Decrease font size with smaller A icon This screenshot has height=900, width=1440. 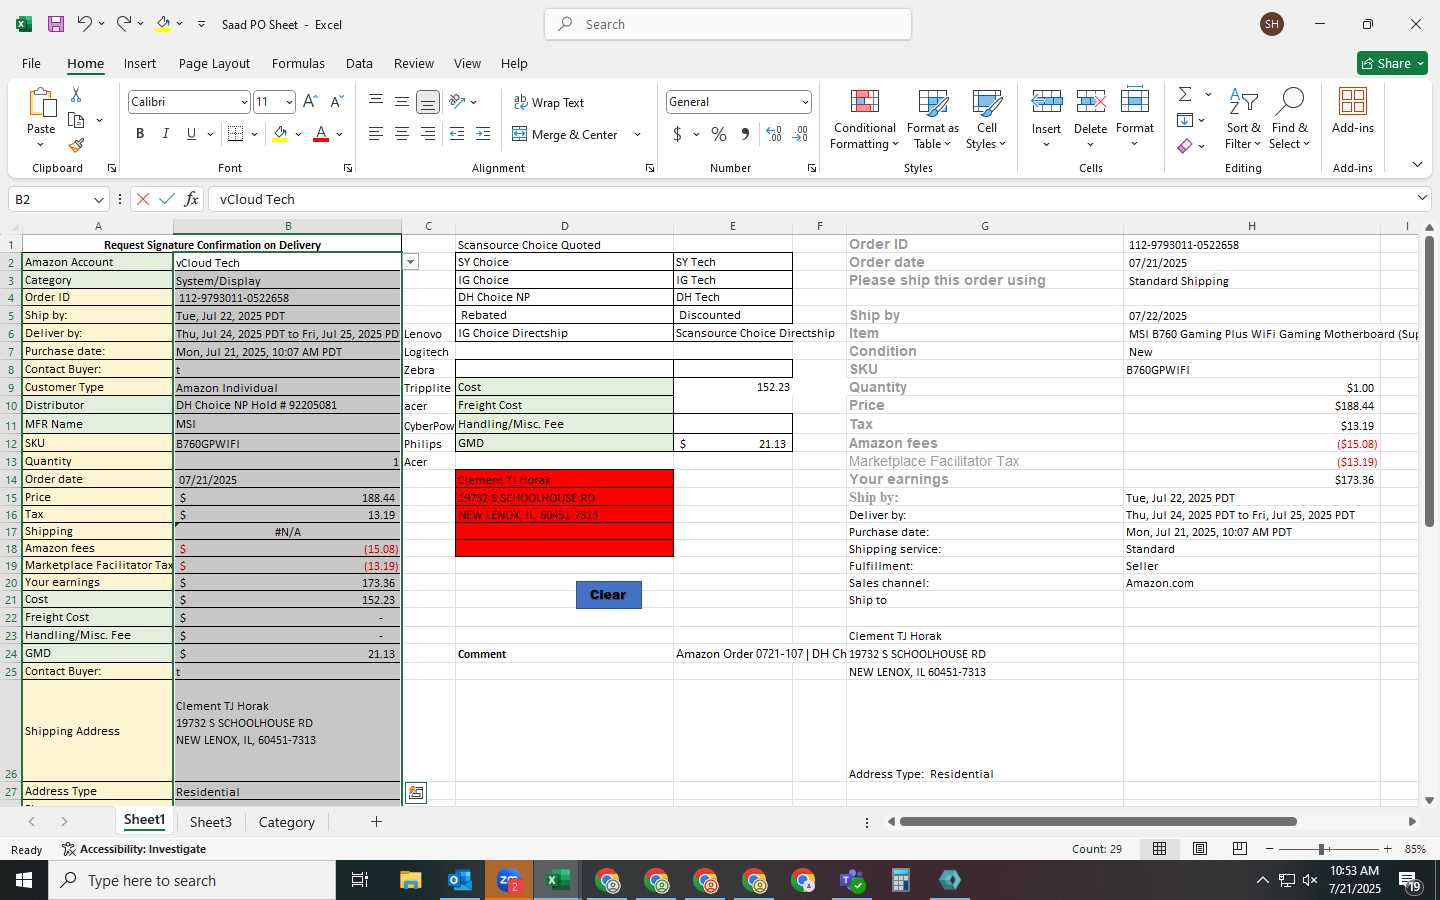pos(336,102)
